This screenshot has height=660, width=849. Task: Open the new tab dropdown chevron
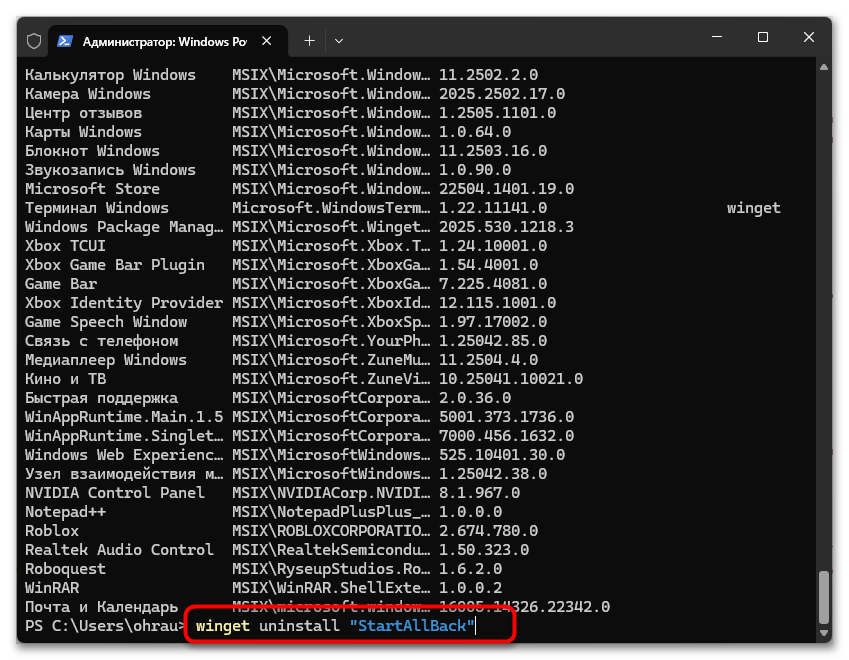340,40
